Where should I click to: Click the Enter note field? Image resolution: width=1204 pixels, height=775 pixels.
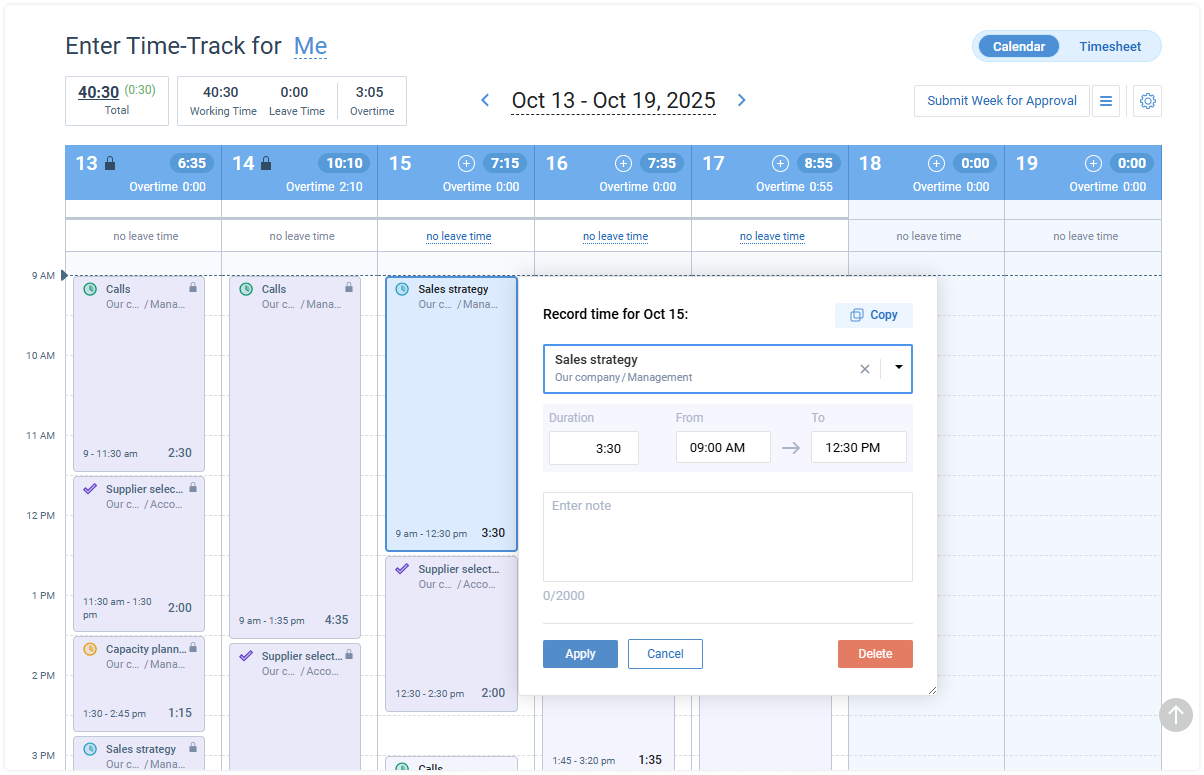(727, 536)
